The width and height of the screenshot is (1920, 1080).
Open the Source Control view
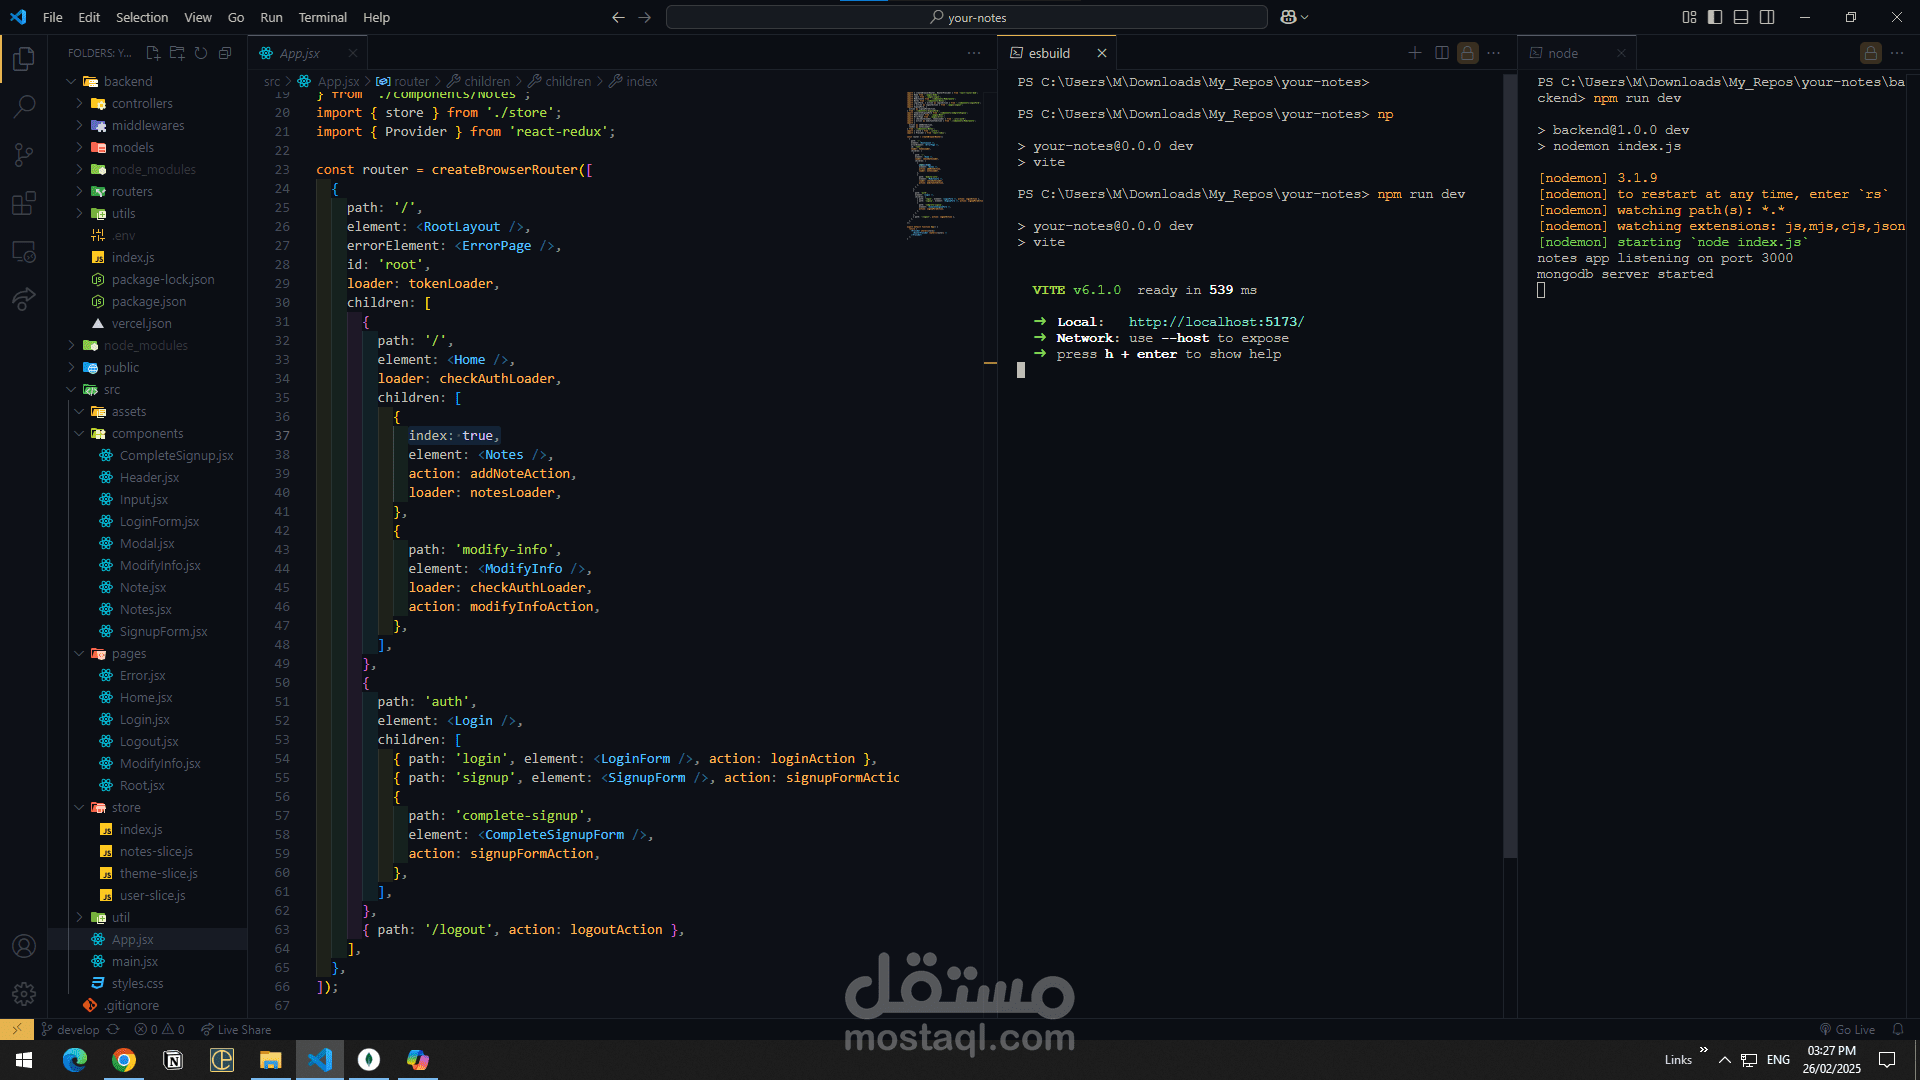[x=24, y=154]
